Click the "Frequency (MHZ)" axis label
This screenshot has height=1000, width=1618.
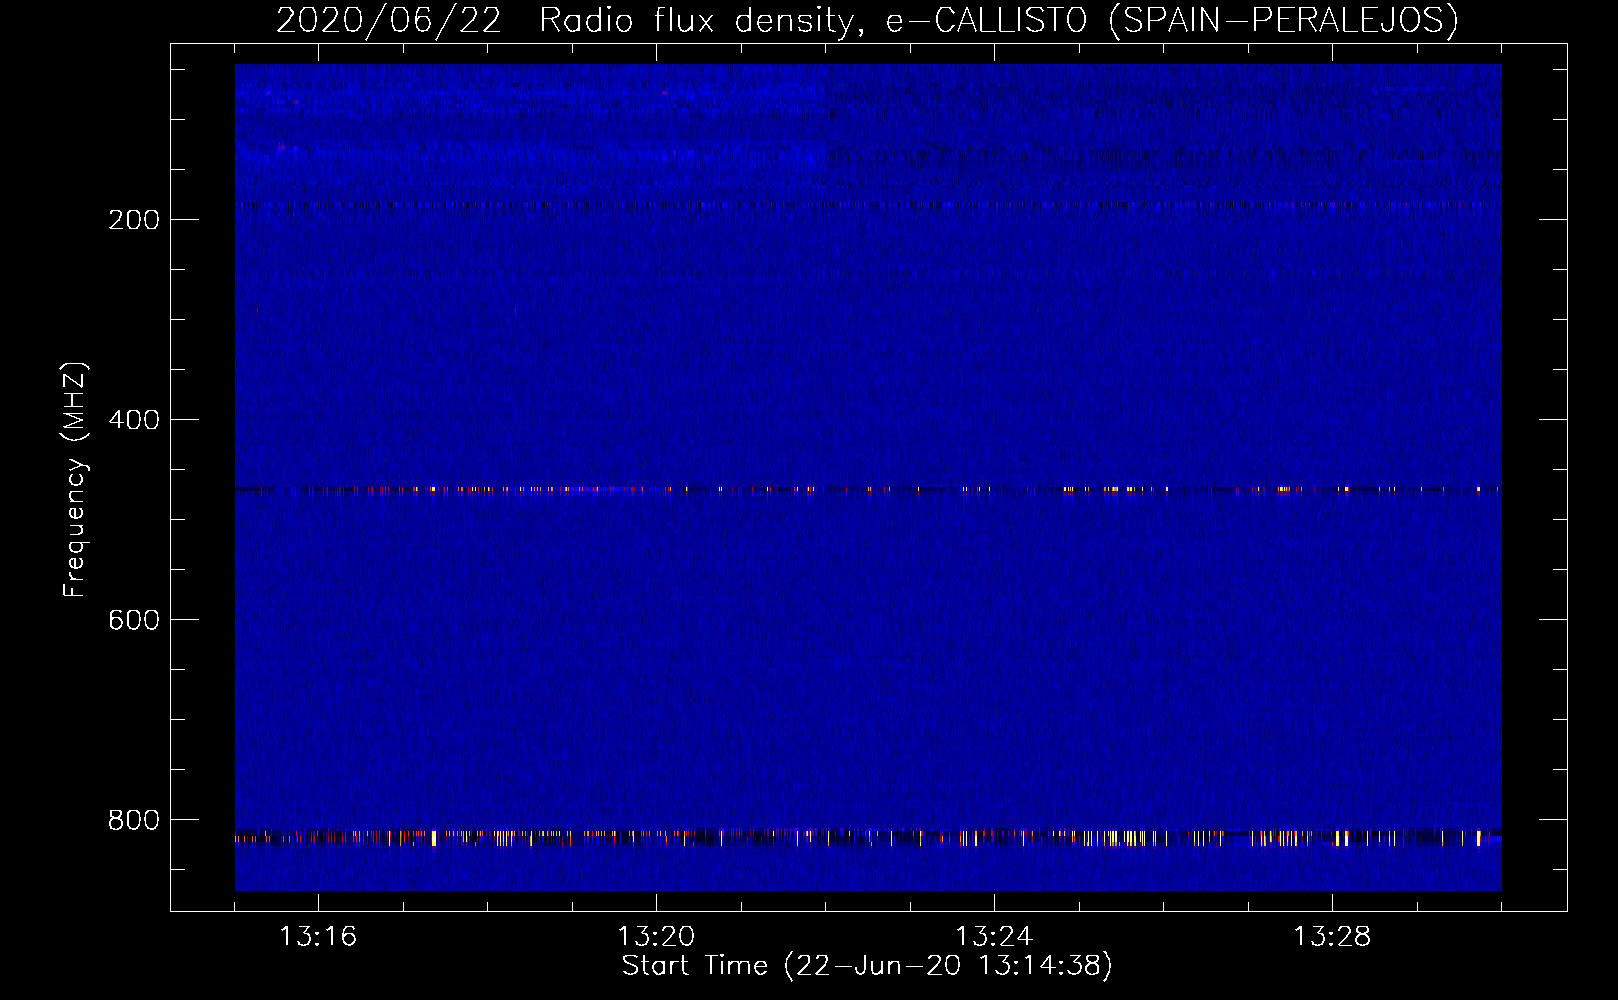(x=75, y=480)
